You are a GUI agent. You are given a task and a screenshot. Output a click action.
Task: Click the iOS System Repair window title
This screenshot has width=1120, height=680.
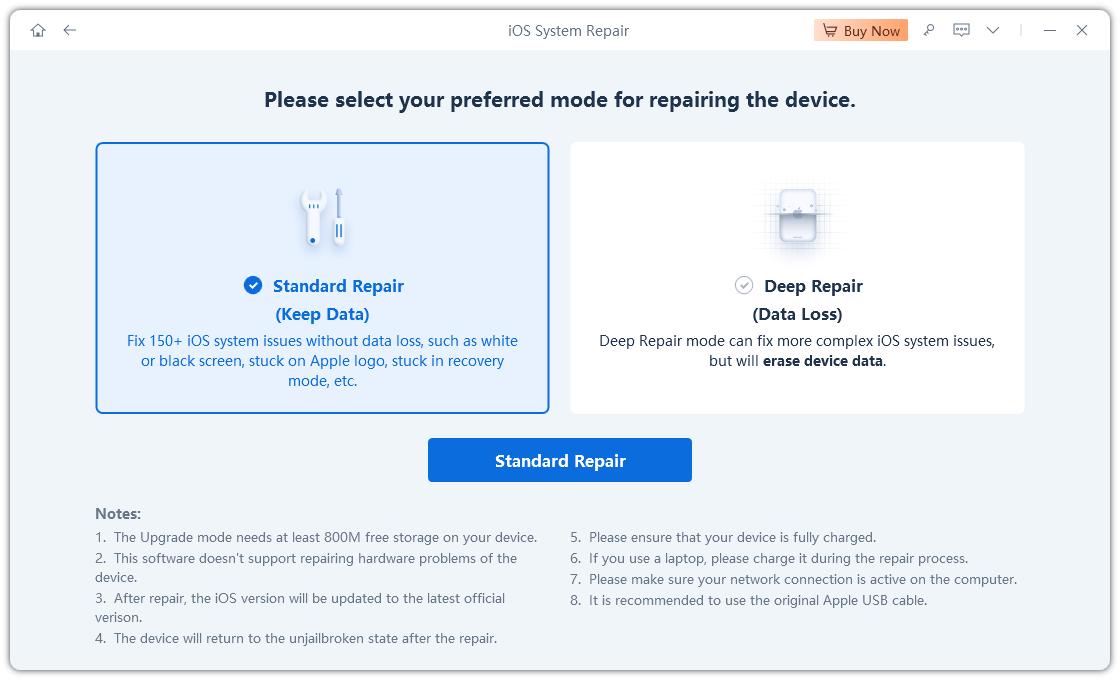[x=568, y=31]
